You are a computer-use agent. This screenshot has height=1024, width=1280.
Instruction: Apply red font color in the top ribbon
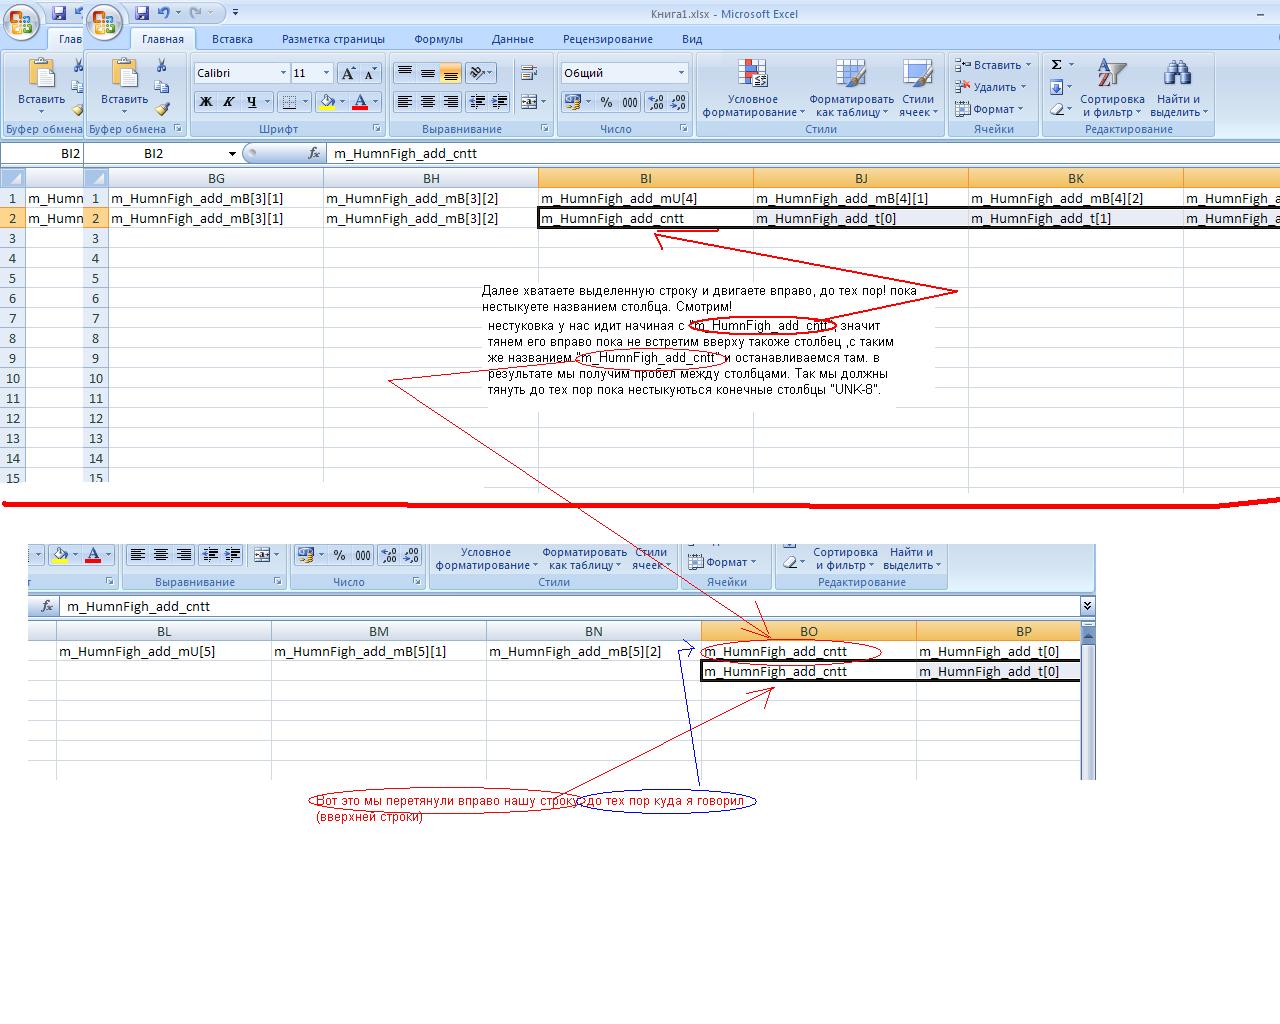coord(361,101)
